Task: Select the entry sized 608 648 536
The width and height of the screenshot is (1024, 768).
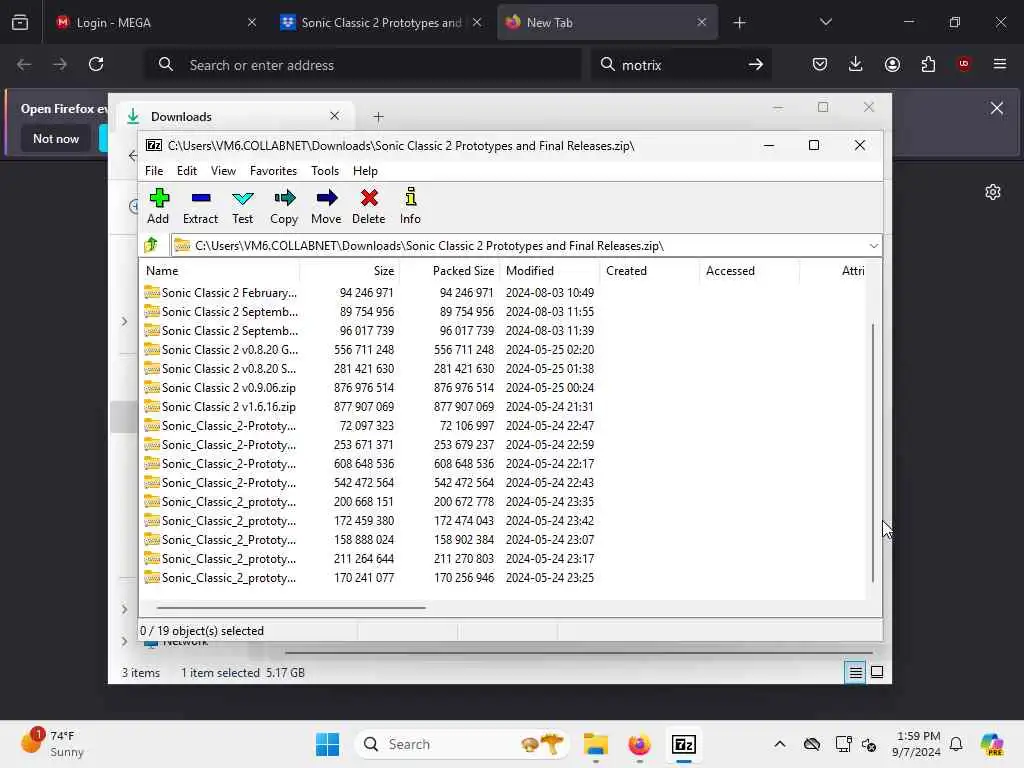Action: (369, 464)
